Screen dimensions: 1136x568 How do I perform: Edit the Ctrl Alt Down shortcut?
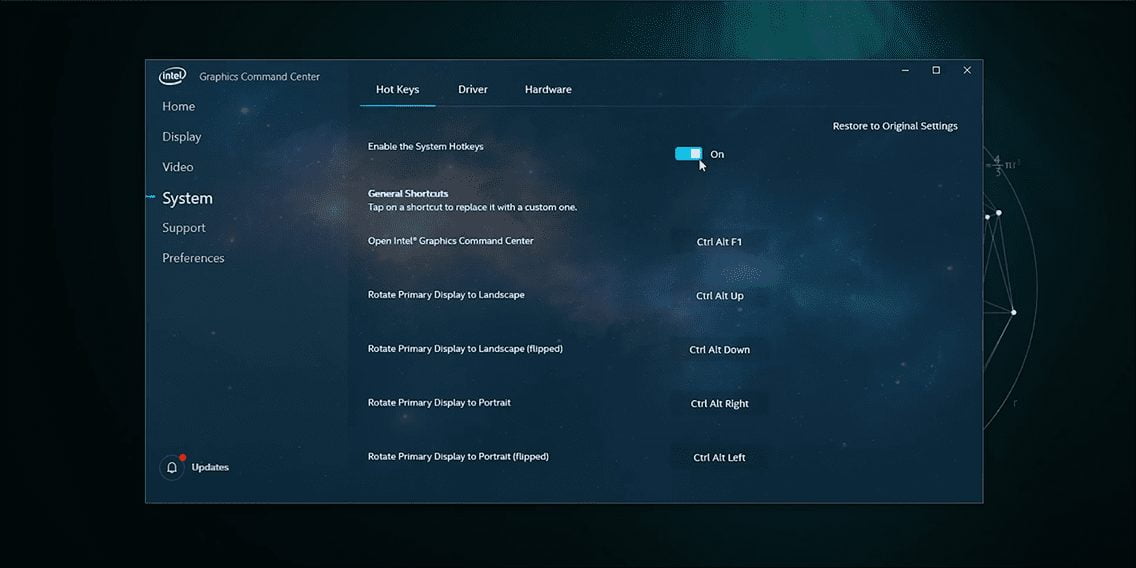coord(719,350)
